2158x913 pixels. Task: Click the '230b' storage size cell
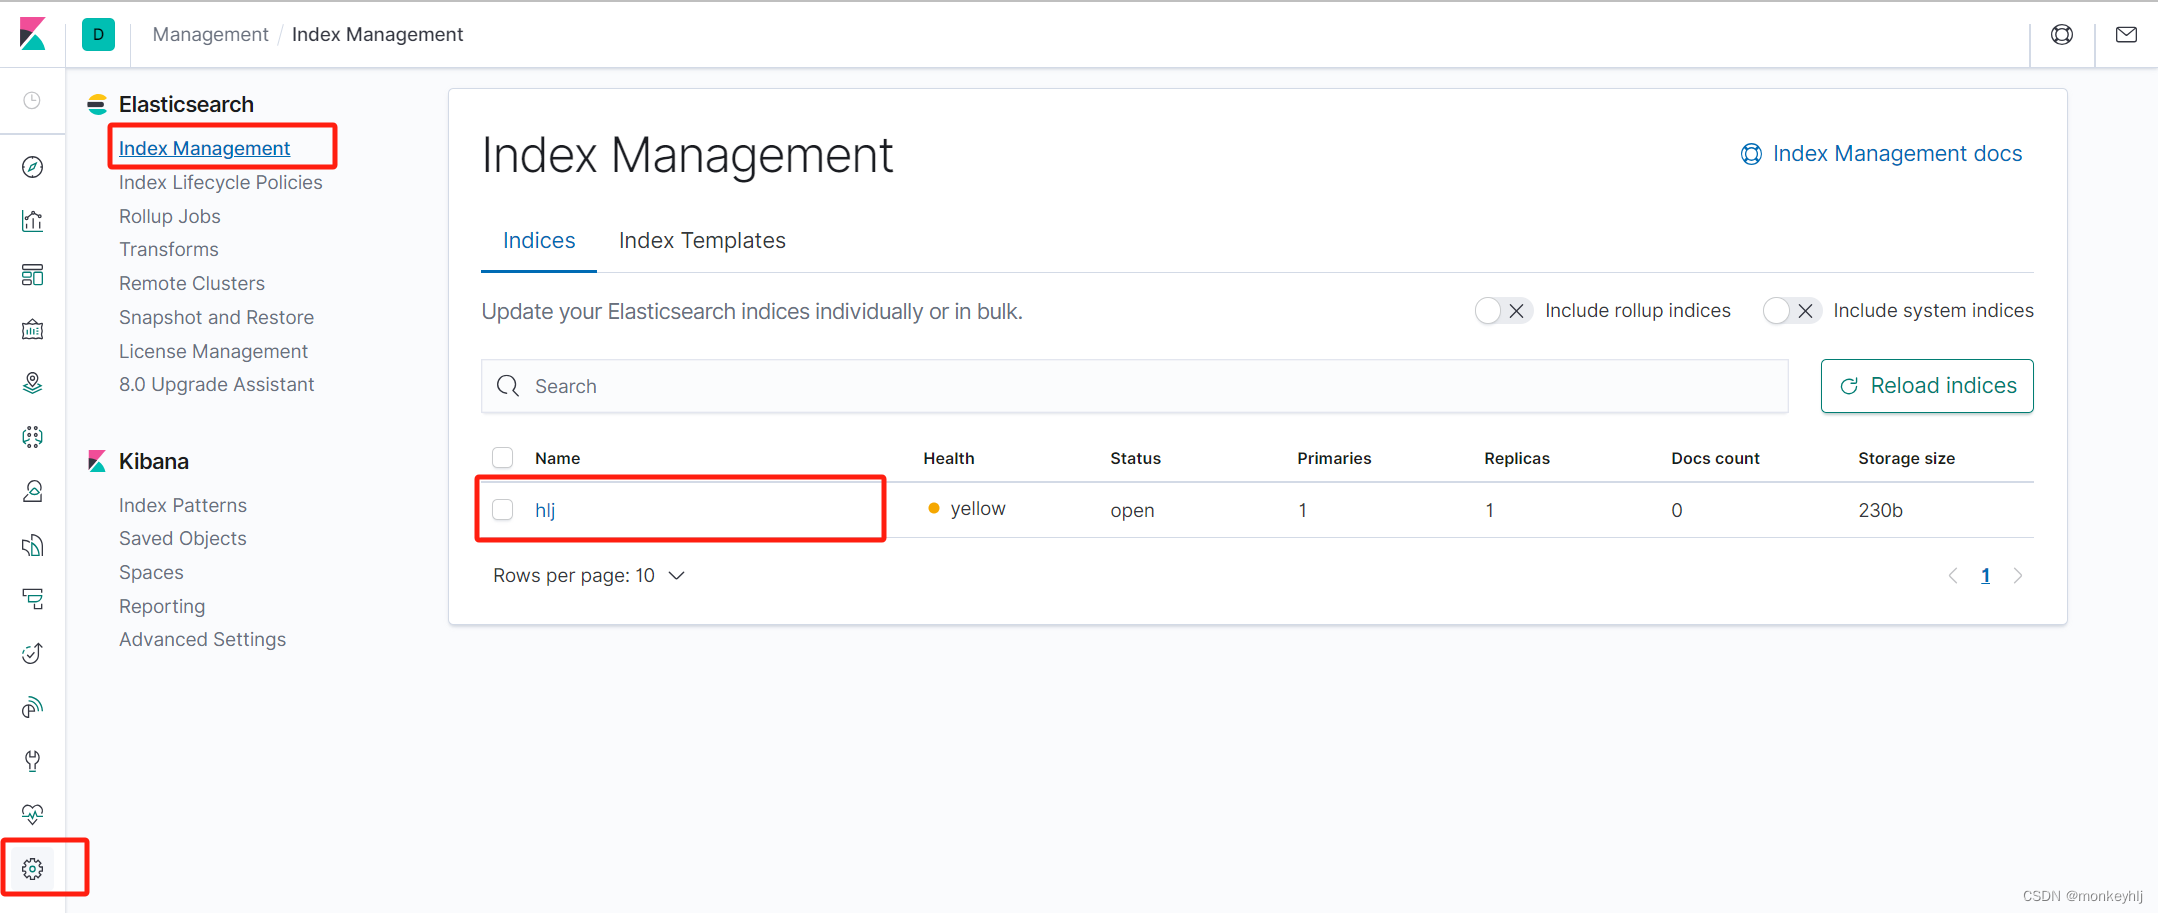point(1880,510)
